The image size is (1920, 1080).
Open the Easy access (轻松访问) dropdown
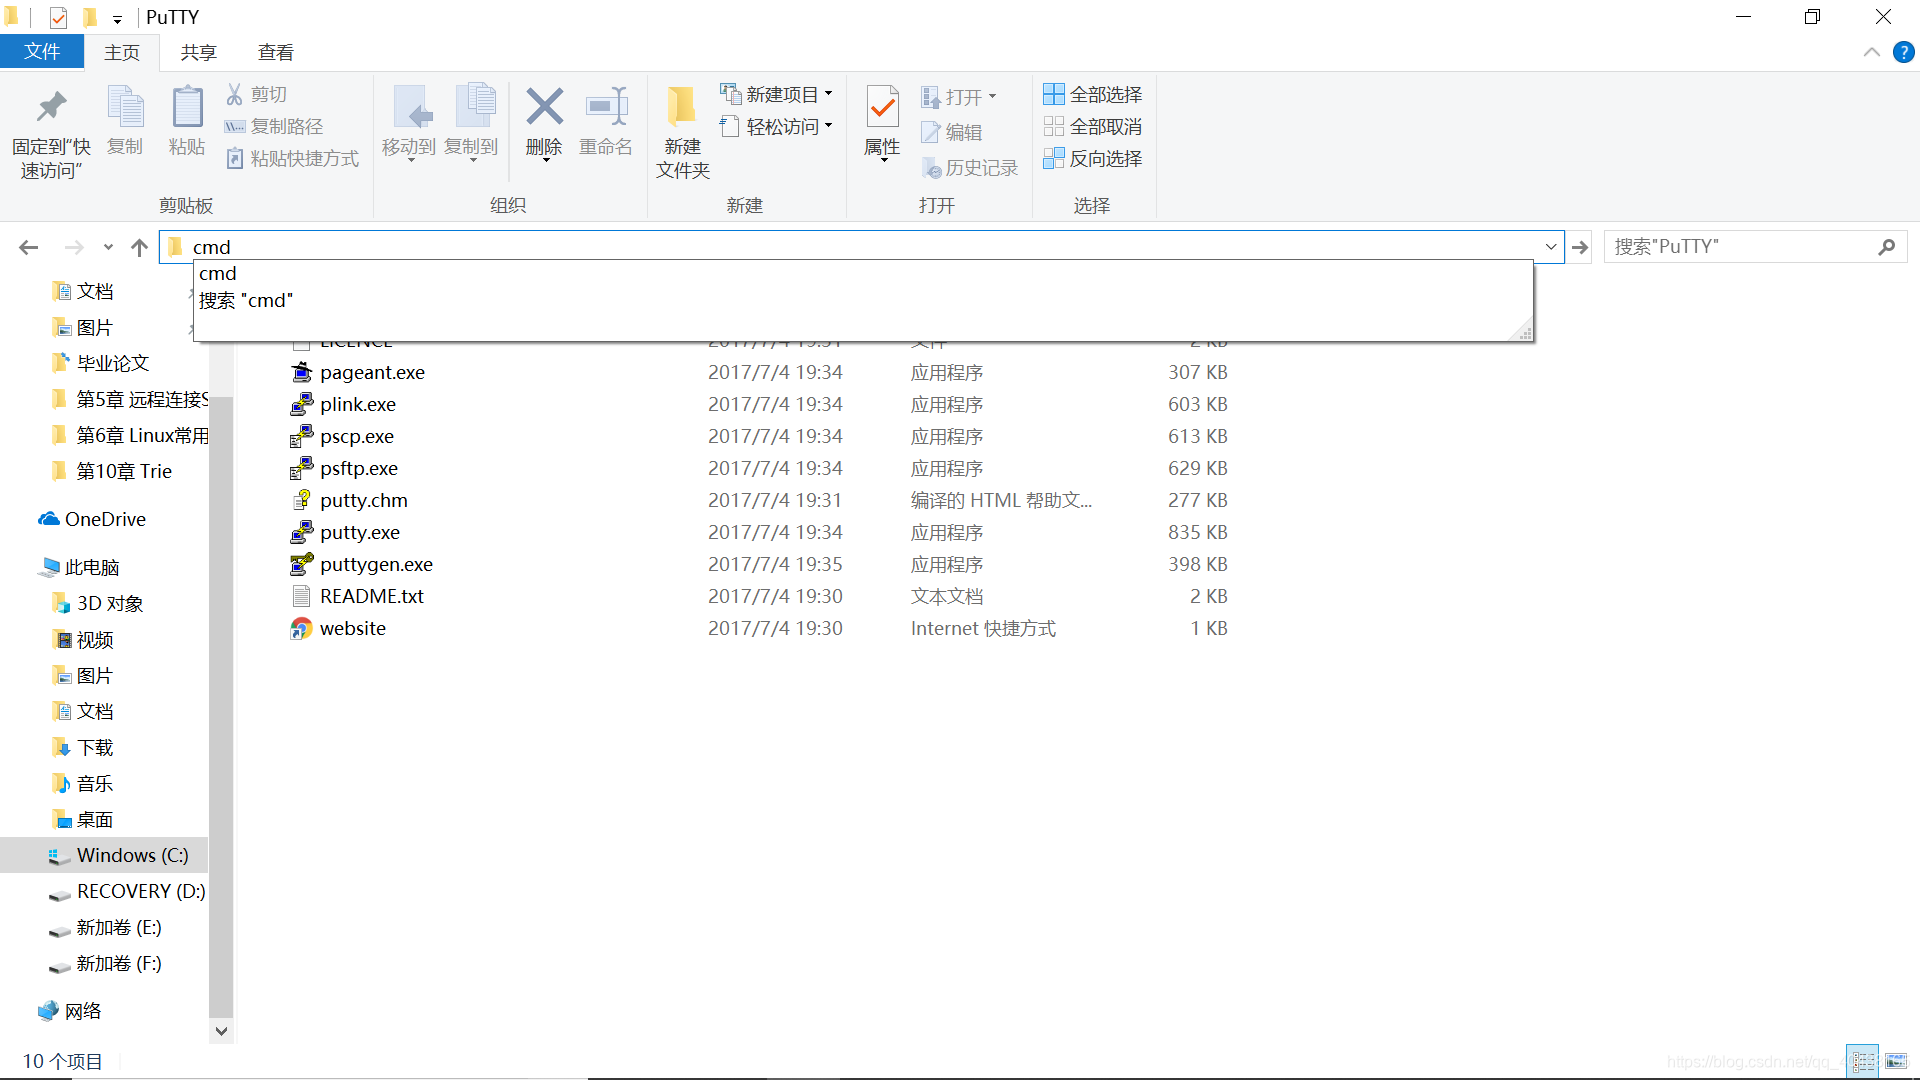point(776,126)
